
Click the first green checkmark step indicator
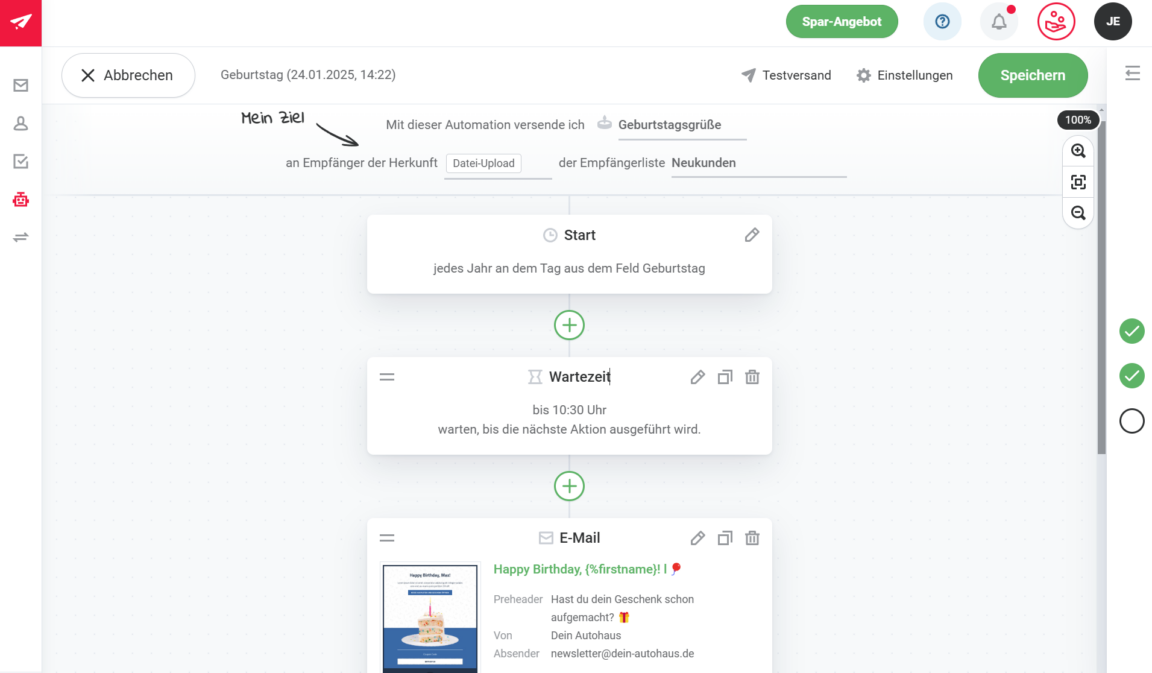(1131, 331)
